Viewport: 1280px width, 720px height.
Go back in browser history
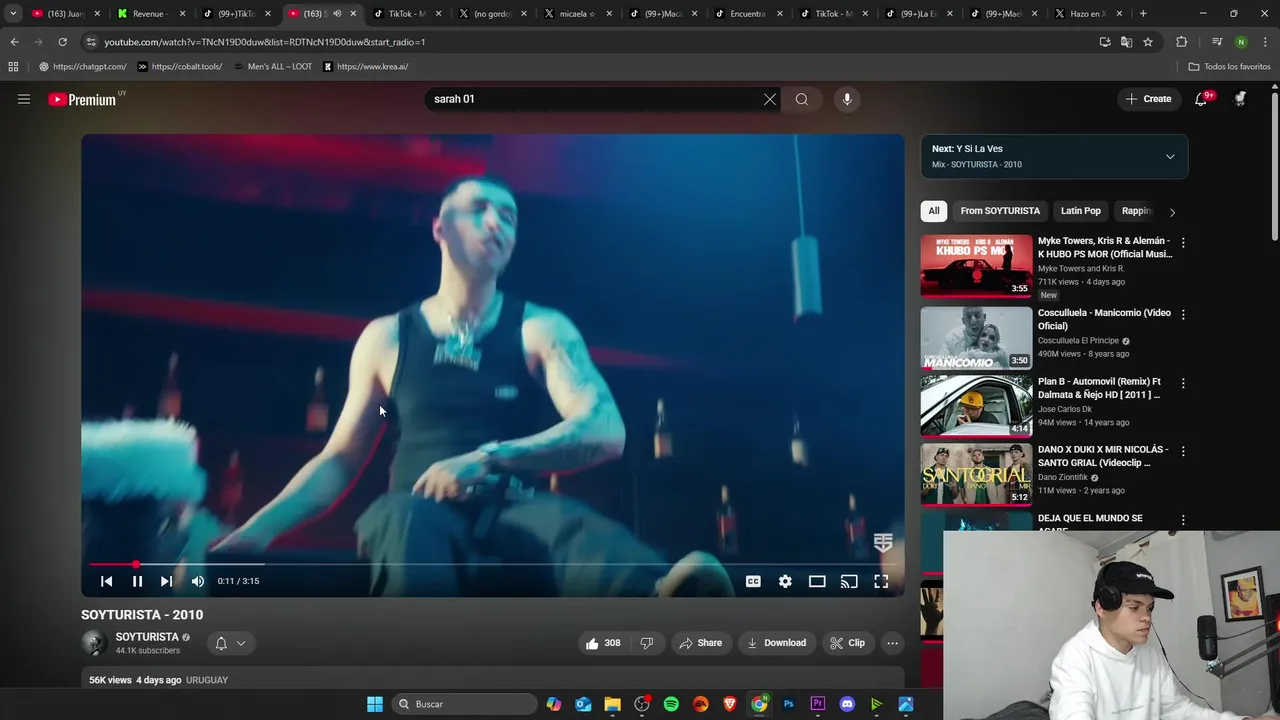(x=14, y=42)
